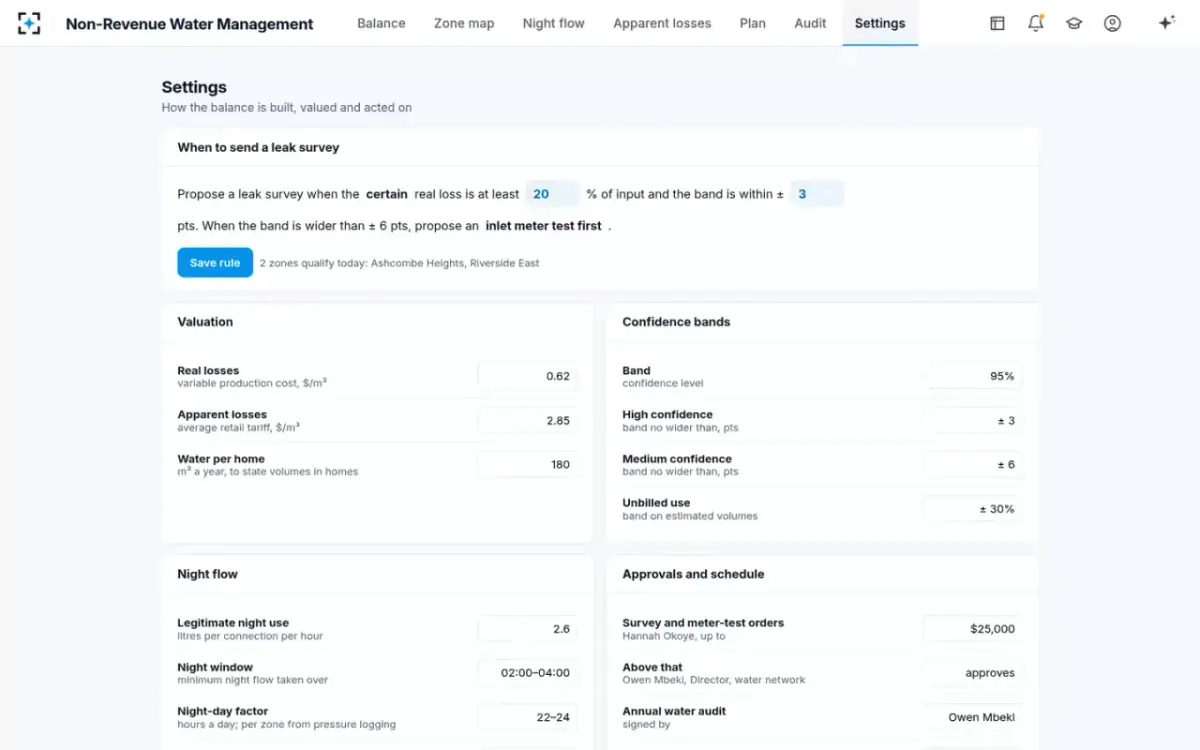Click the Night flow section heading
The height and width of the screenshot is (750, 1200).
207,574
